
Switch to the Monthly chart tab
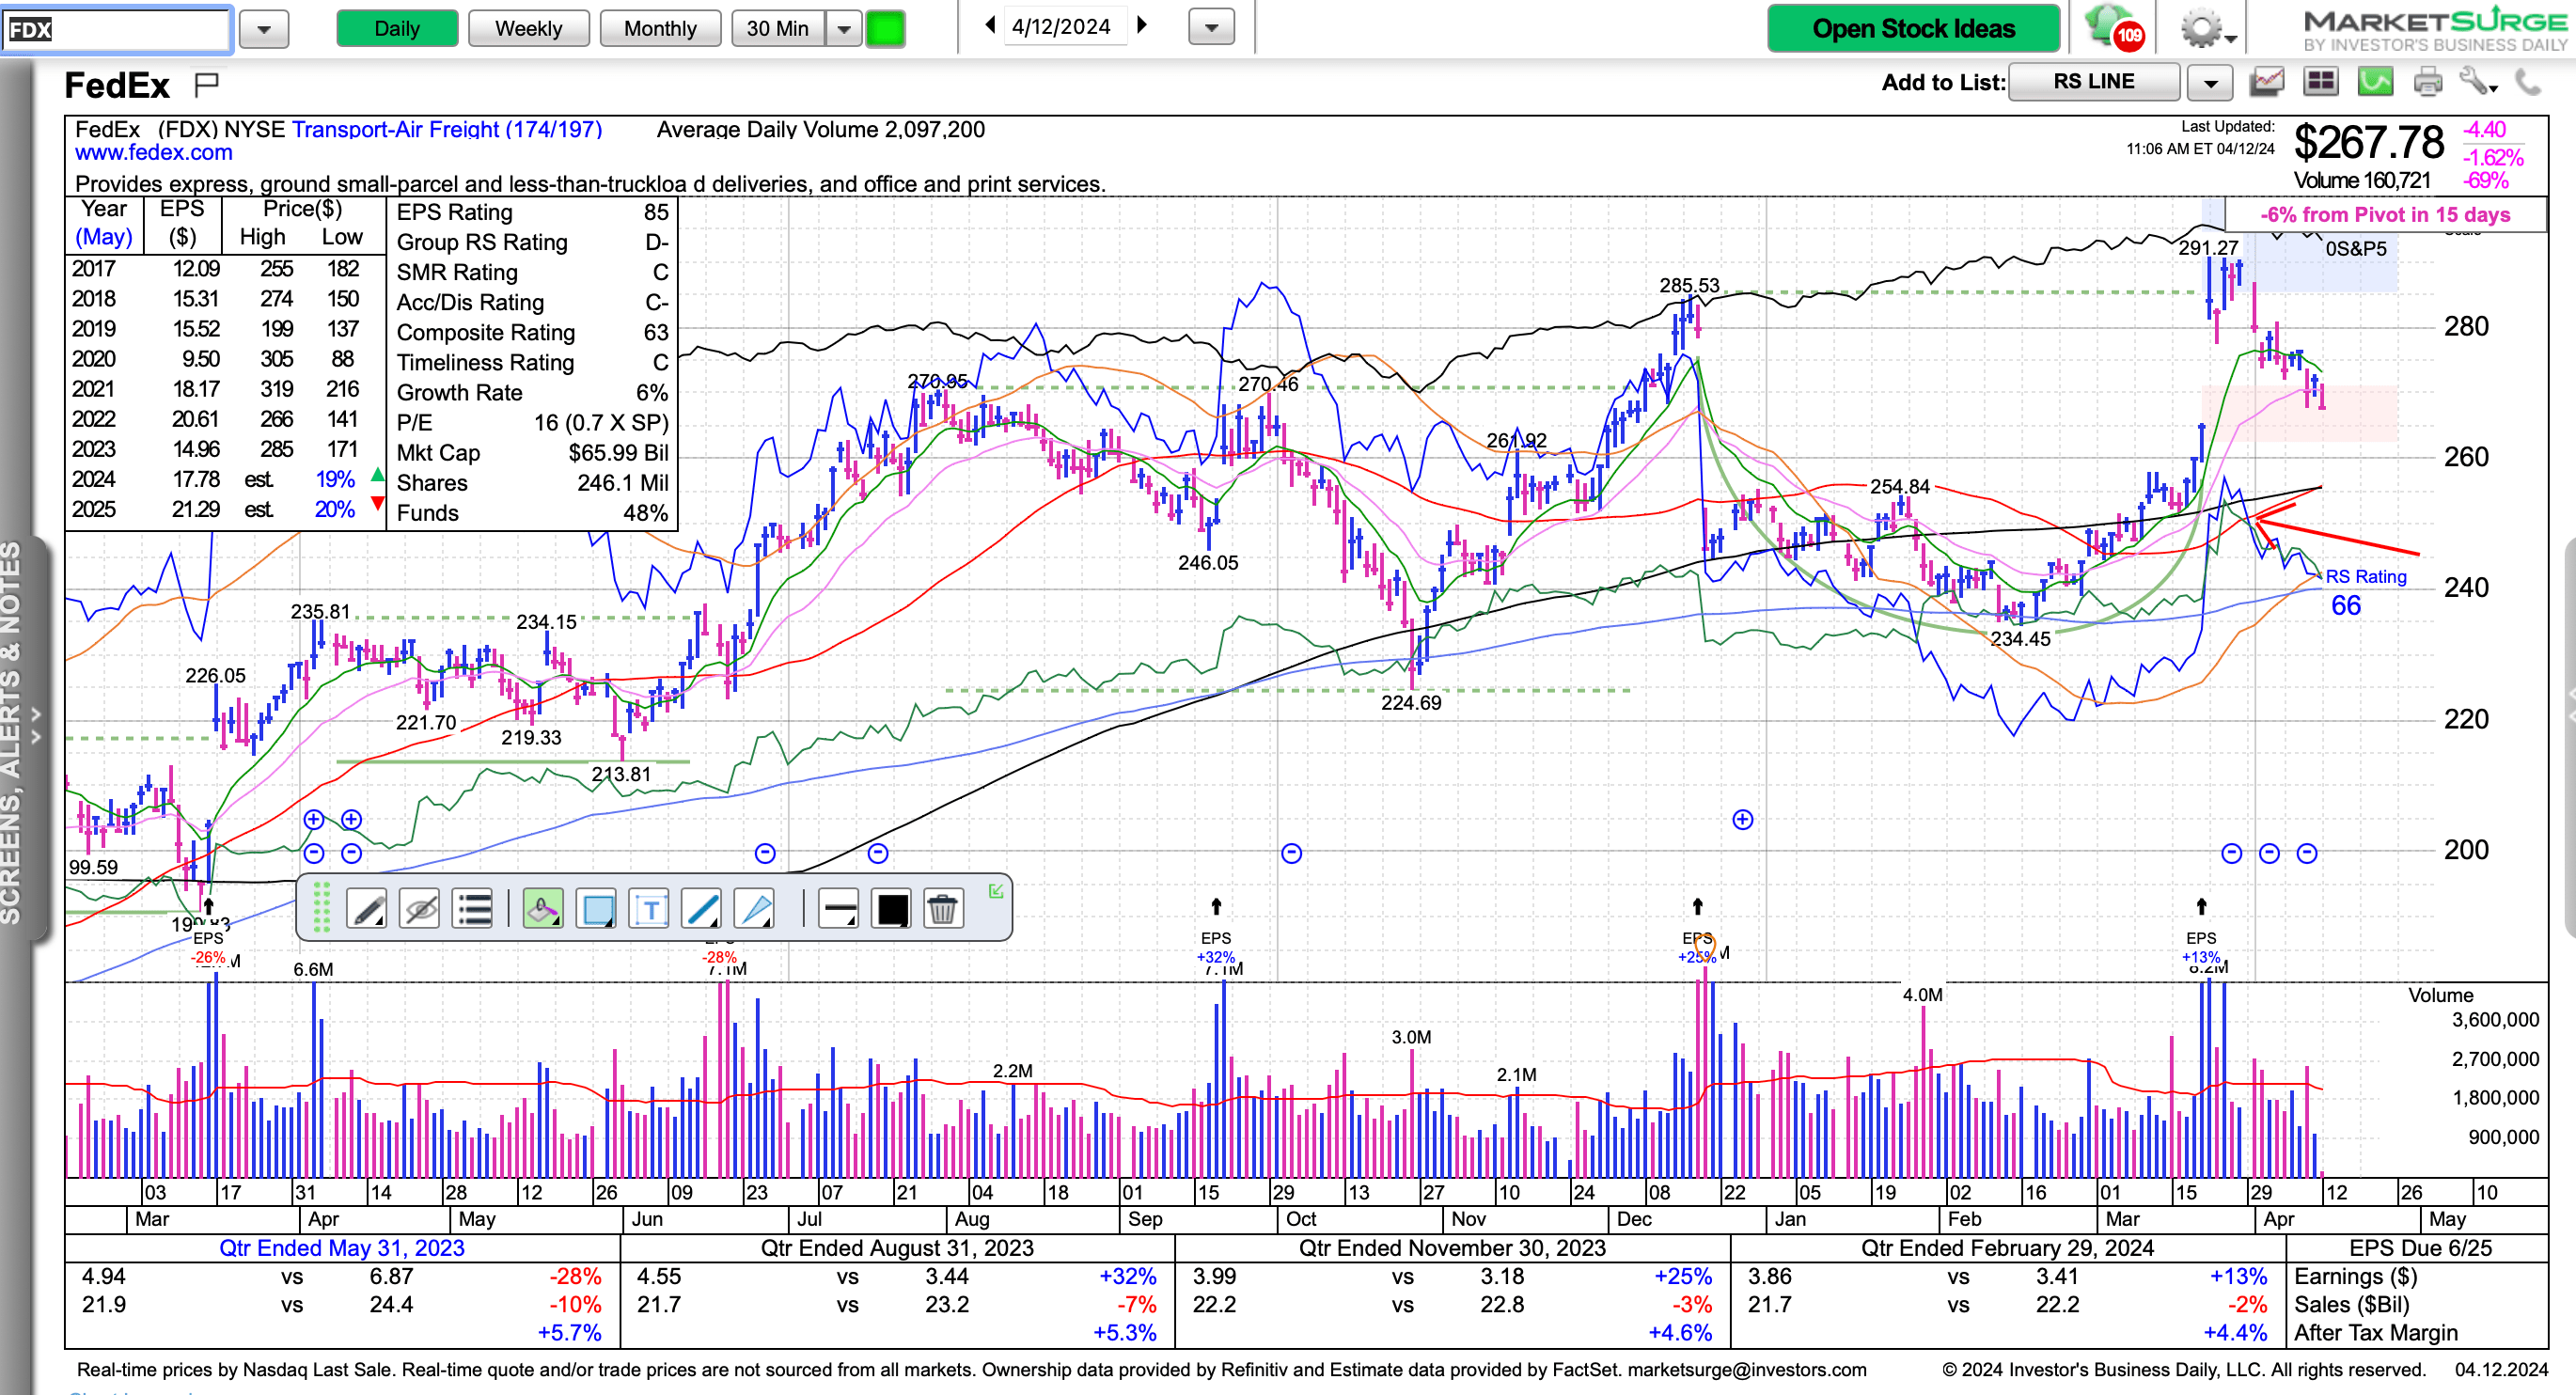(660, 28)
